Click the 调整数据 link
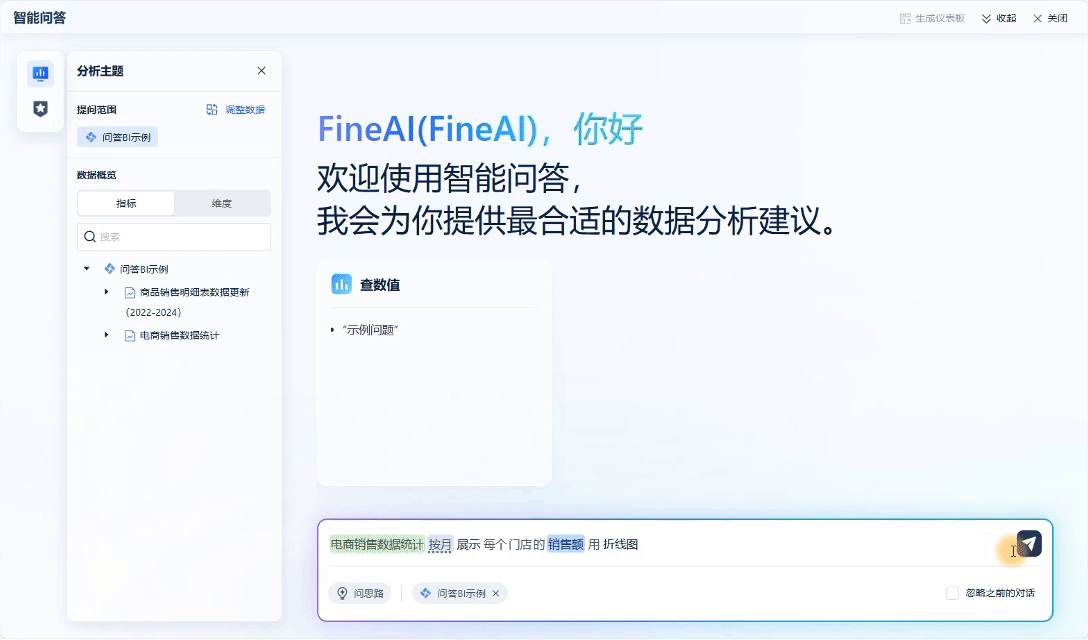 coord(245,110)
